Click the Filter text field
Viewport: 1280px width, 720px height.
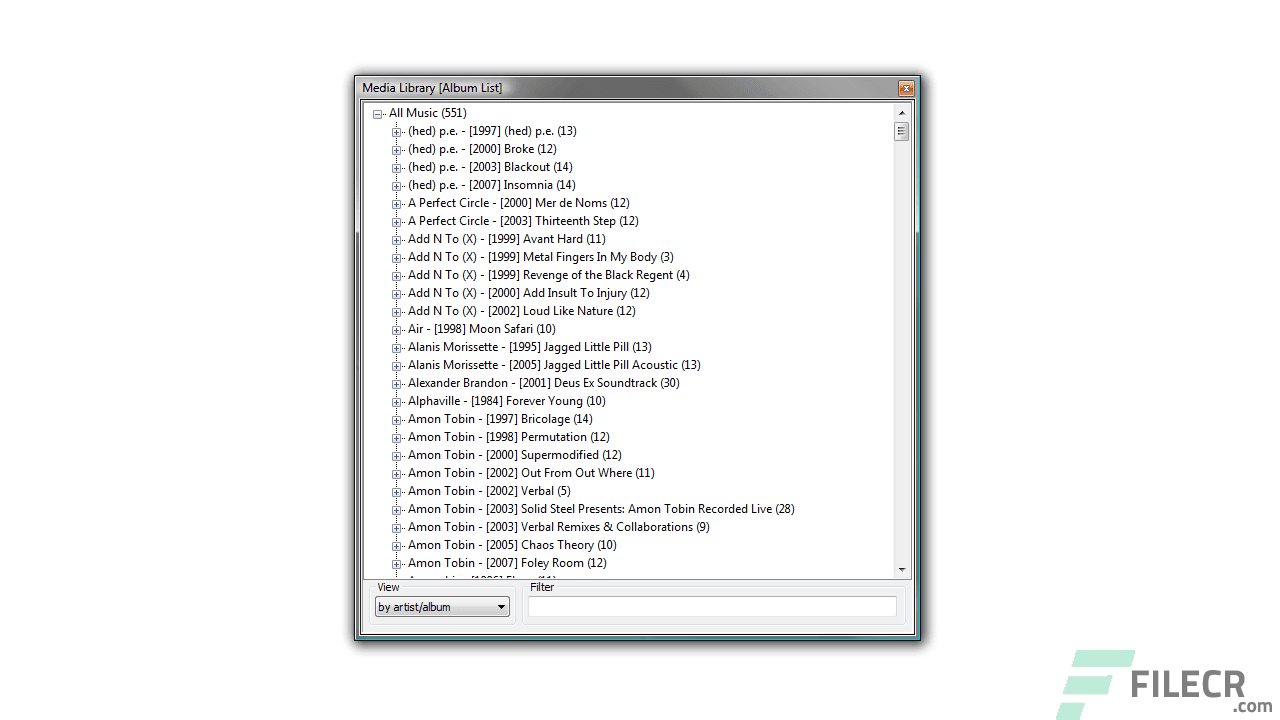click(712, 606)
